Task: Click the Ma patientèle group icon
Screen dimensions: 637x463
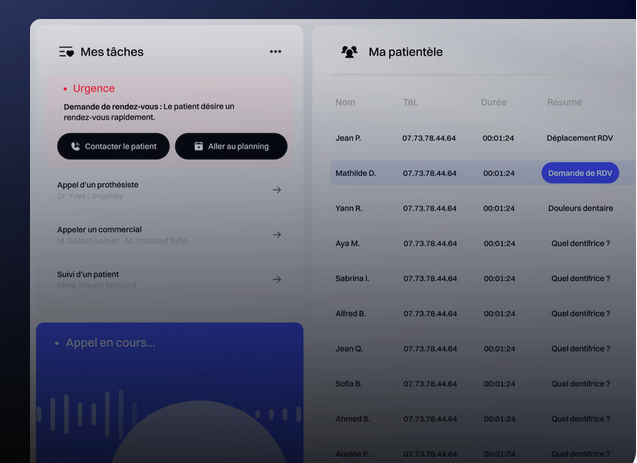Action: 349,52
